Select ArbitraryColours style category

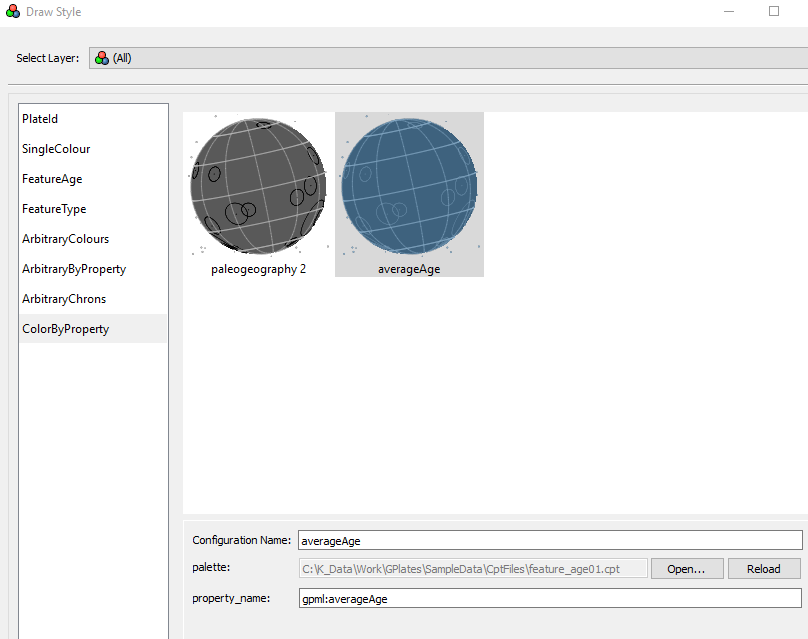pyautogui.click(x=93, y=239)
